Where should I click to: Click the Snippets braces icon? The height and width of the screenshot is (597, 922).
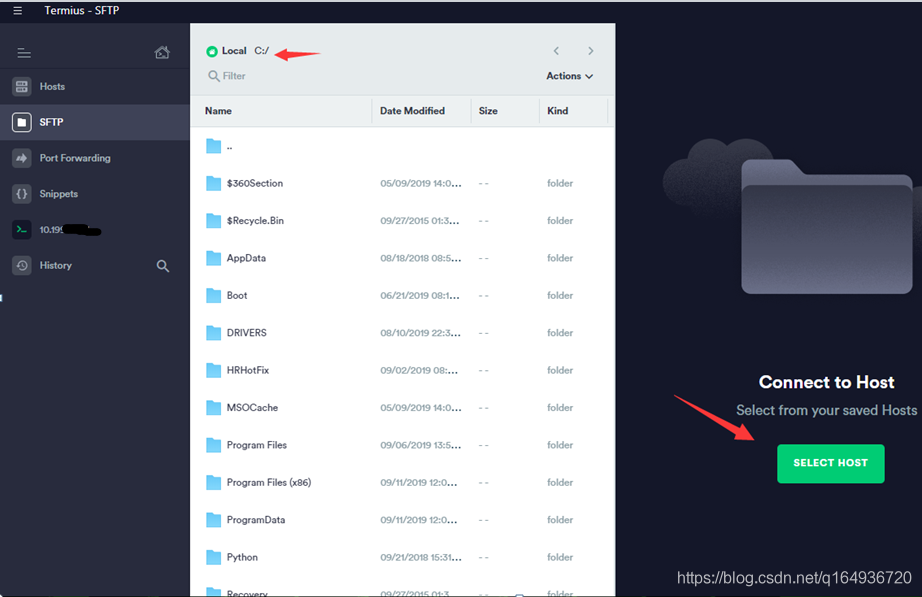[x=22, y=194]
